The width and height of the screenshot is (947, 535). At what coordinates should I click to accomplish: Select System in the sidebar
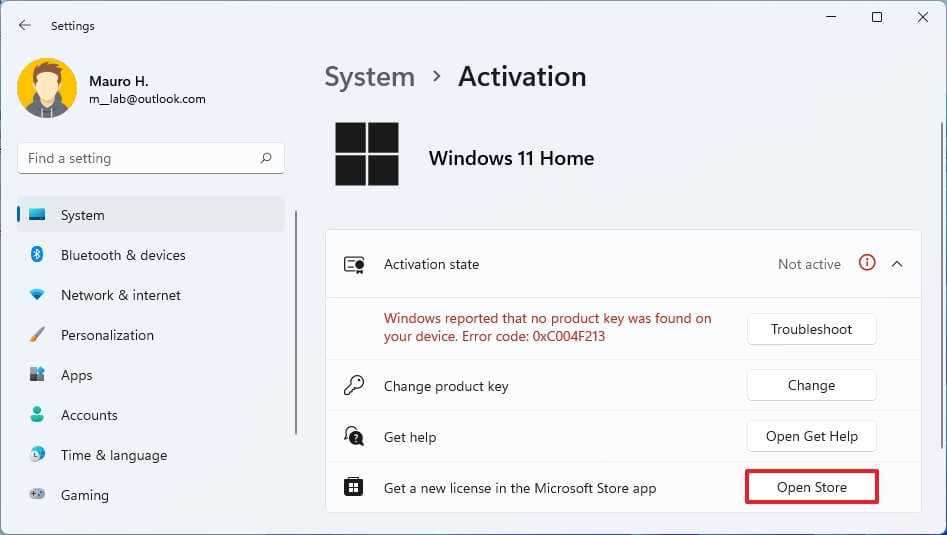pos(82,215)
